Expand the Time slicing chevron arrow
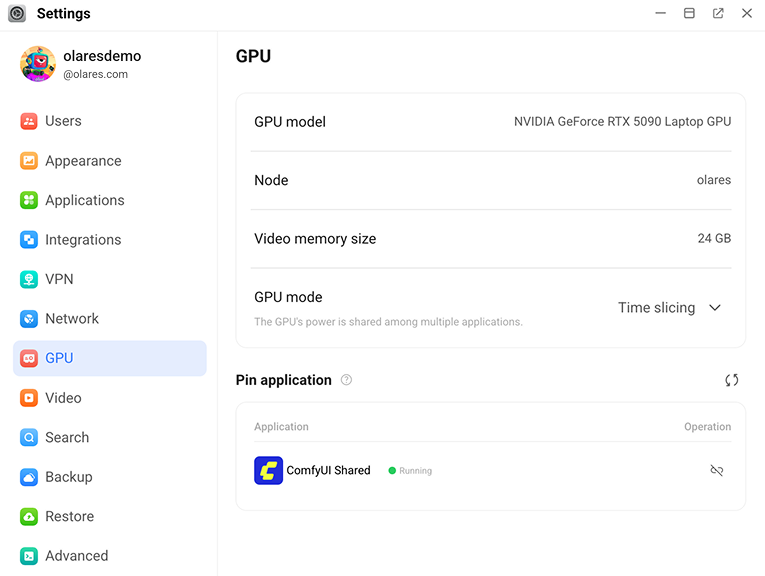This screenshot has width=765, height=576. 715,308
